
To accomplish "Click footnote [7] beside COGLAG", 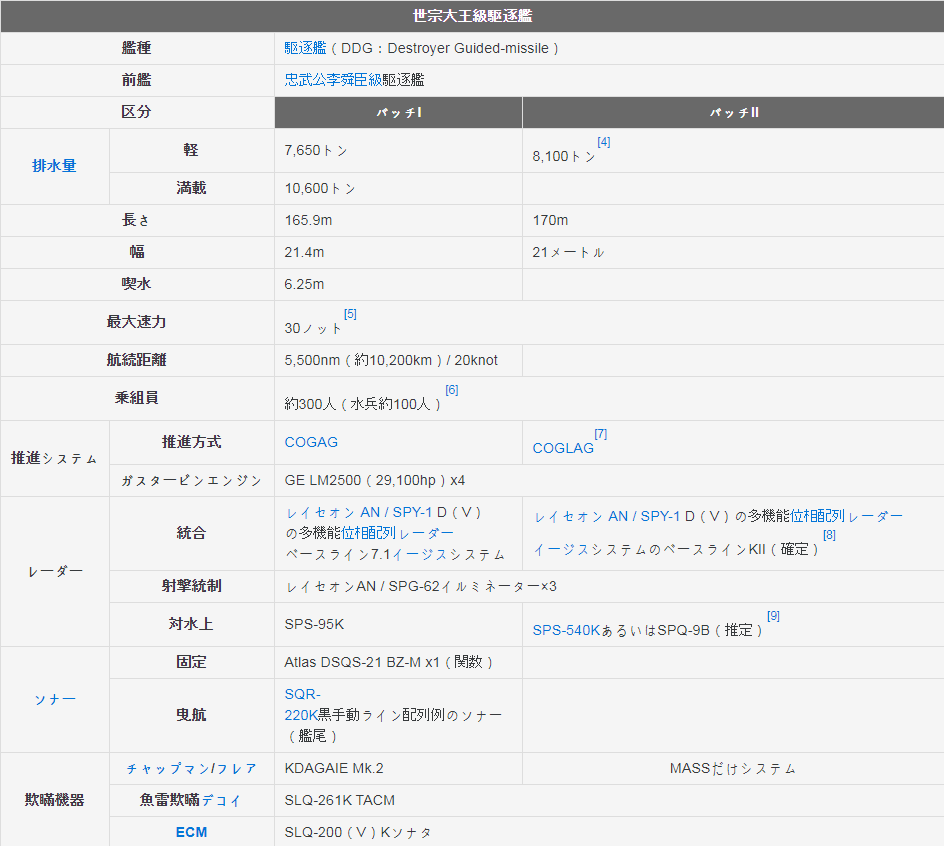I will tap(600, 434).
